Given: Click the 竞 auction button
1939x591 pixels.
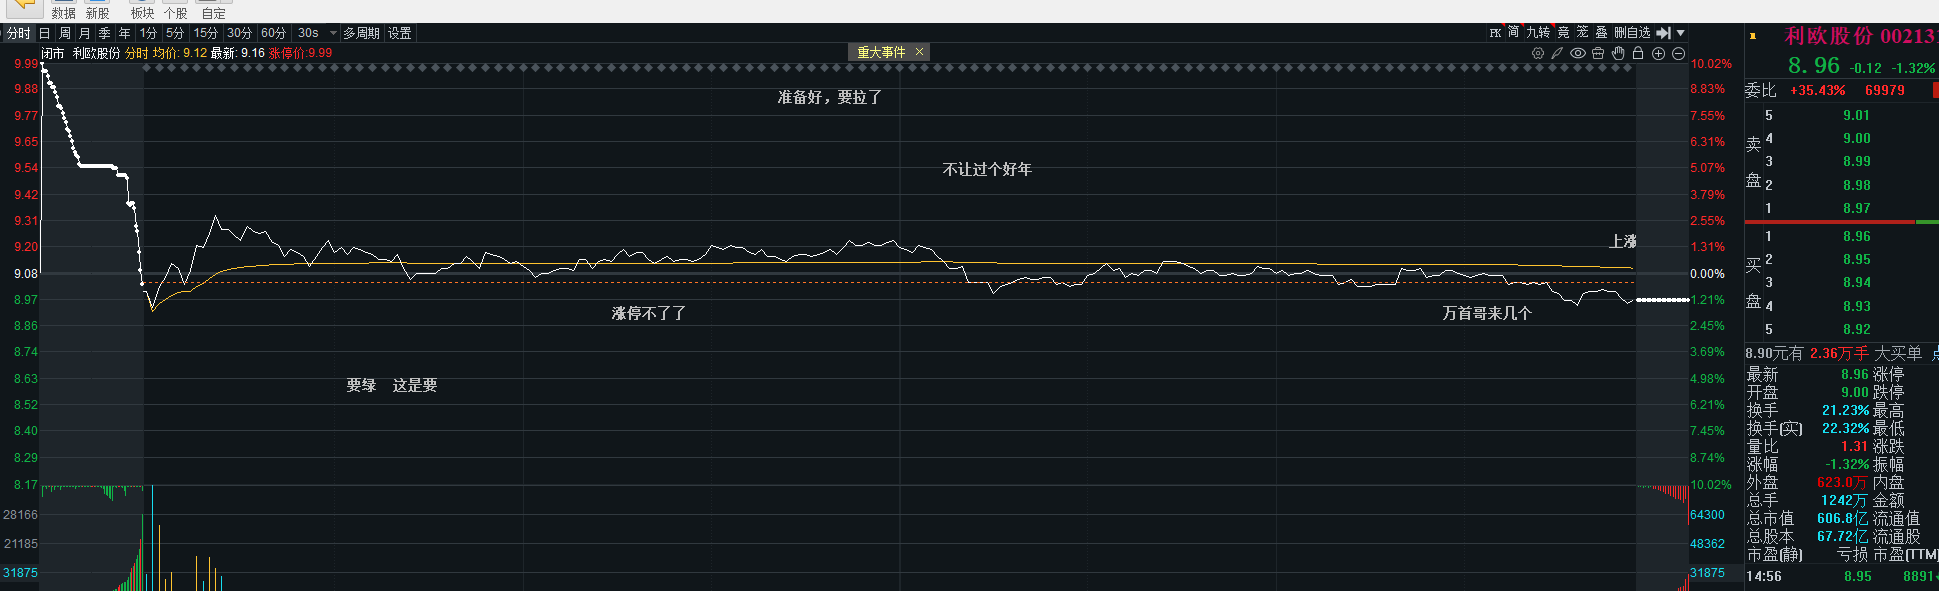Looking at the screenshot, I should 1563,33.
